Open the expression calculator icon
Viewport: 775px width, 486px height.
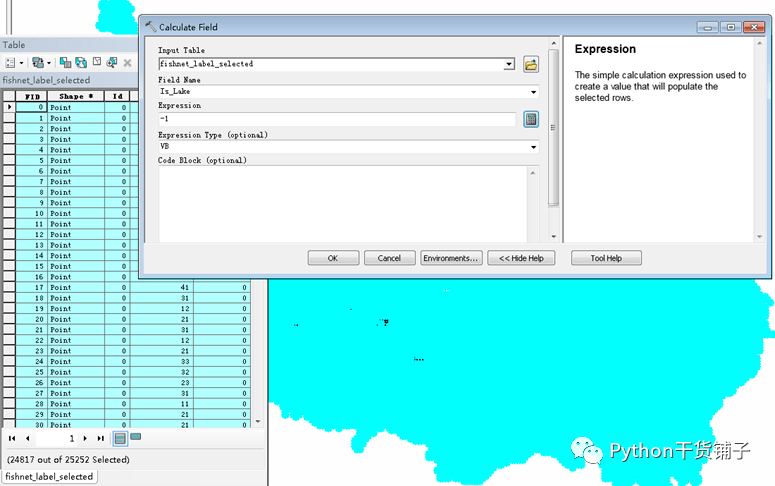(x=531, y=119)
